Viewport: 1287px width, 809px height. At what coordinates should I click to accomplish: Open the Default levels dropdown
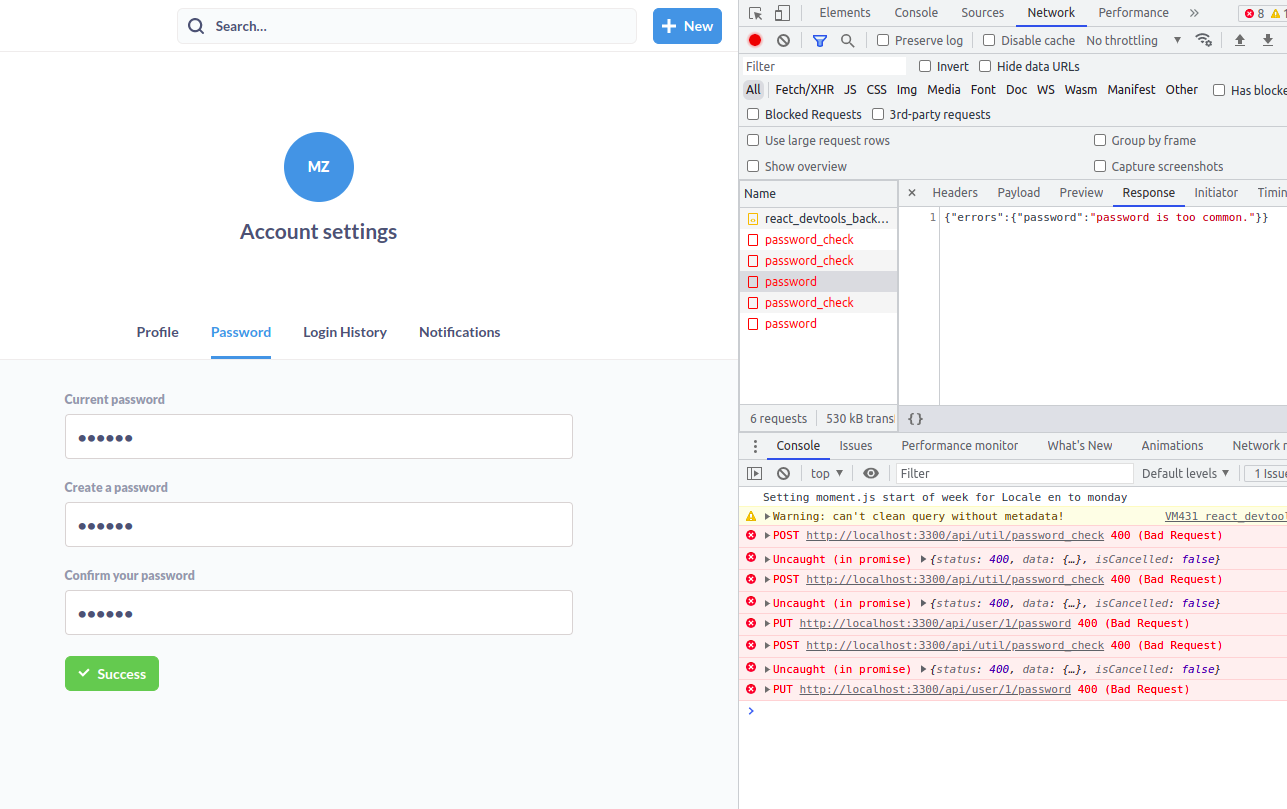(x=1185, y=472)
